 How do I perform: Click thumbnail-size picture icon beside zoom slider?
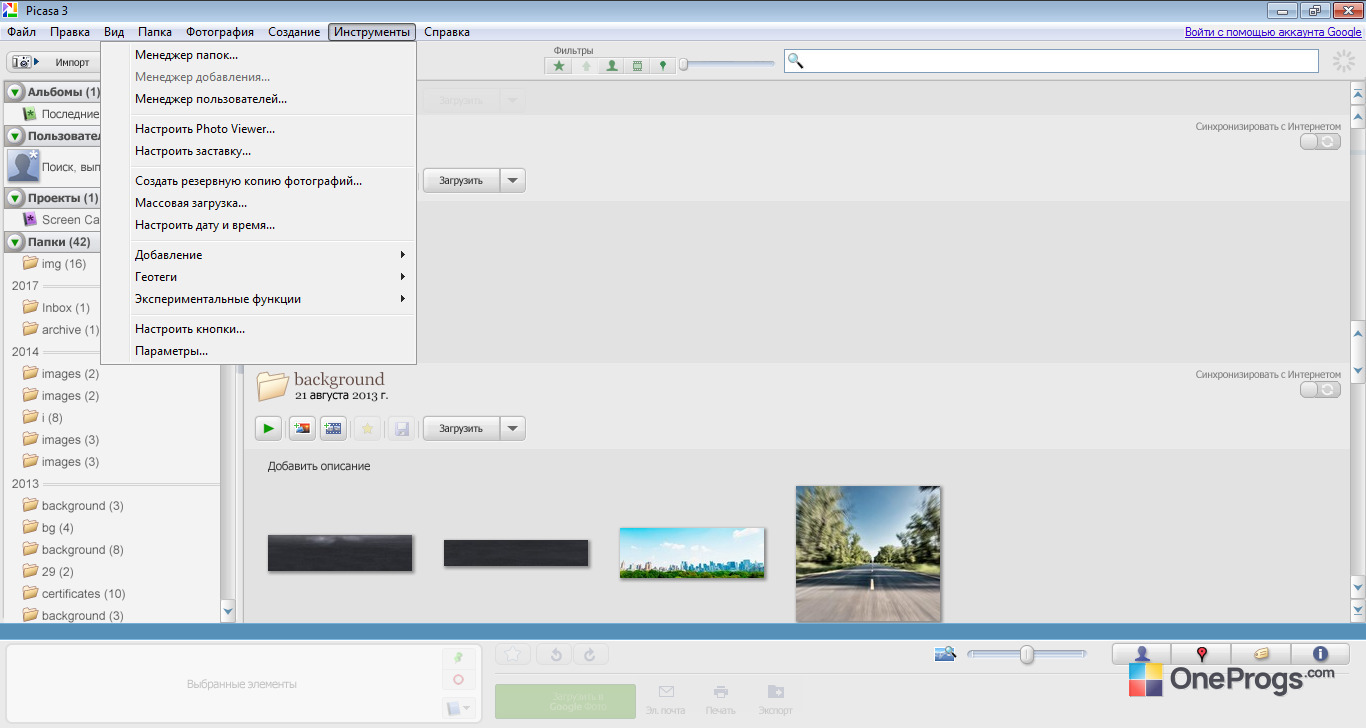945,654
